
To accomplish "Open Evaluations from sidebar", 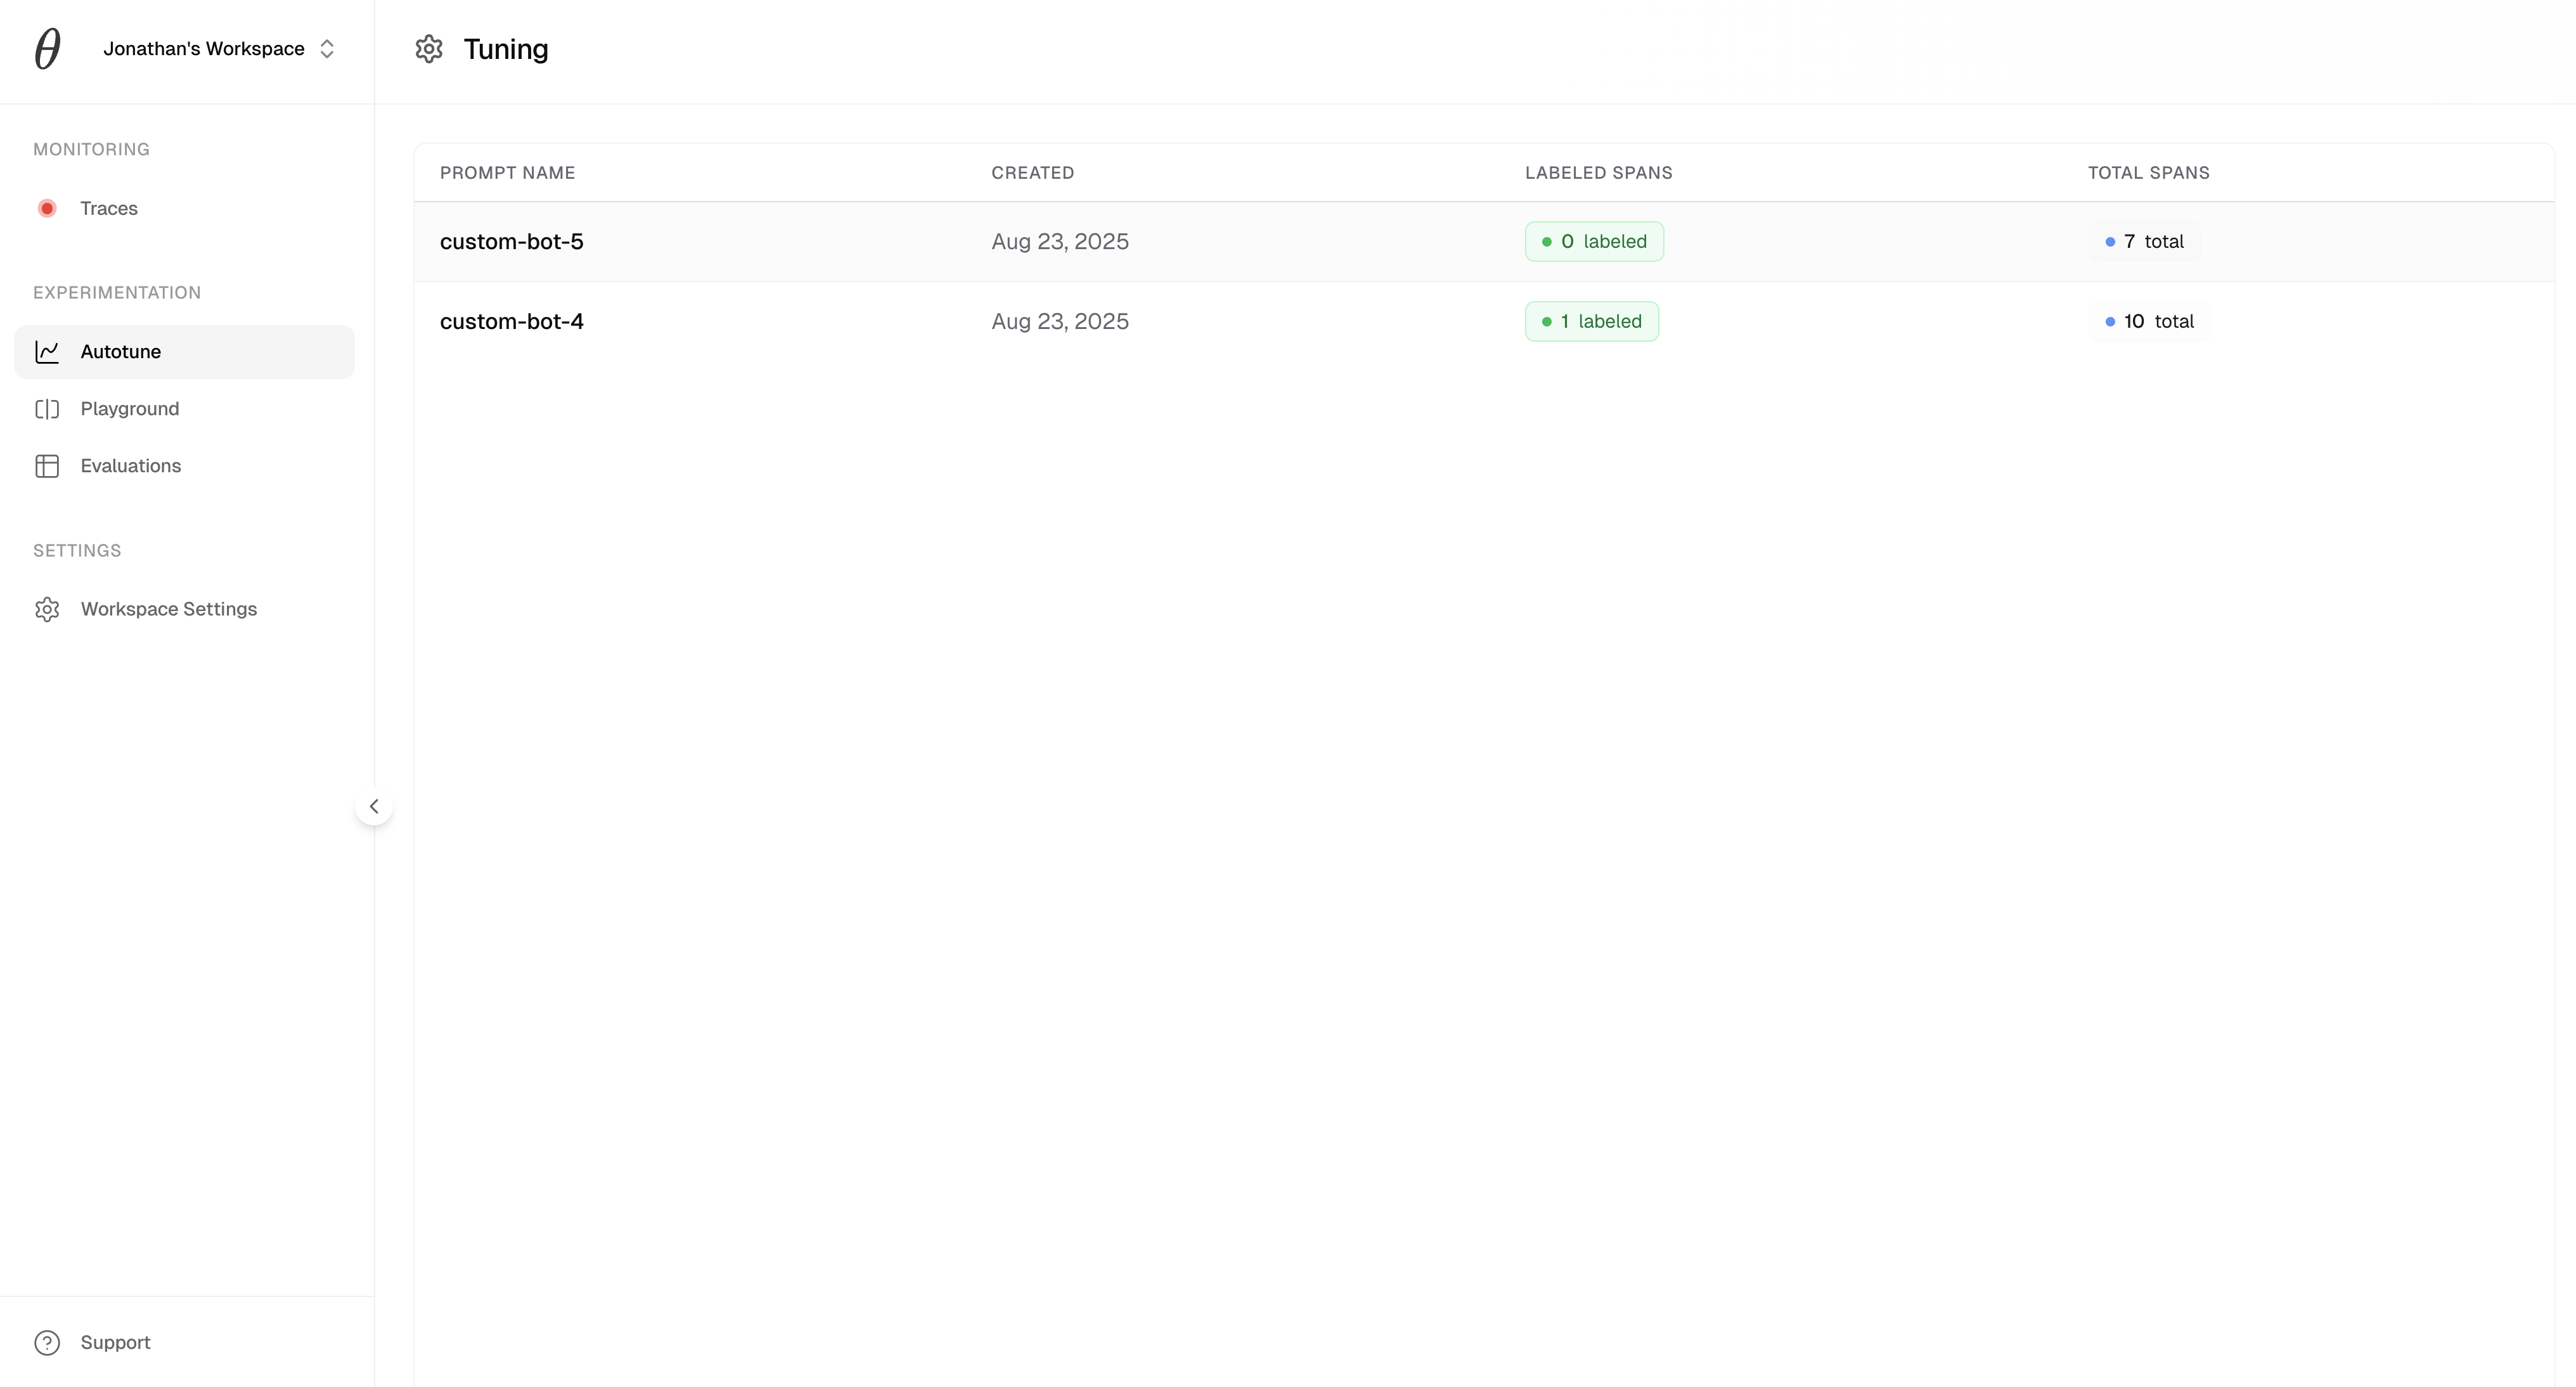I will pos(131,466).
